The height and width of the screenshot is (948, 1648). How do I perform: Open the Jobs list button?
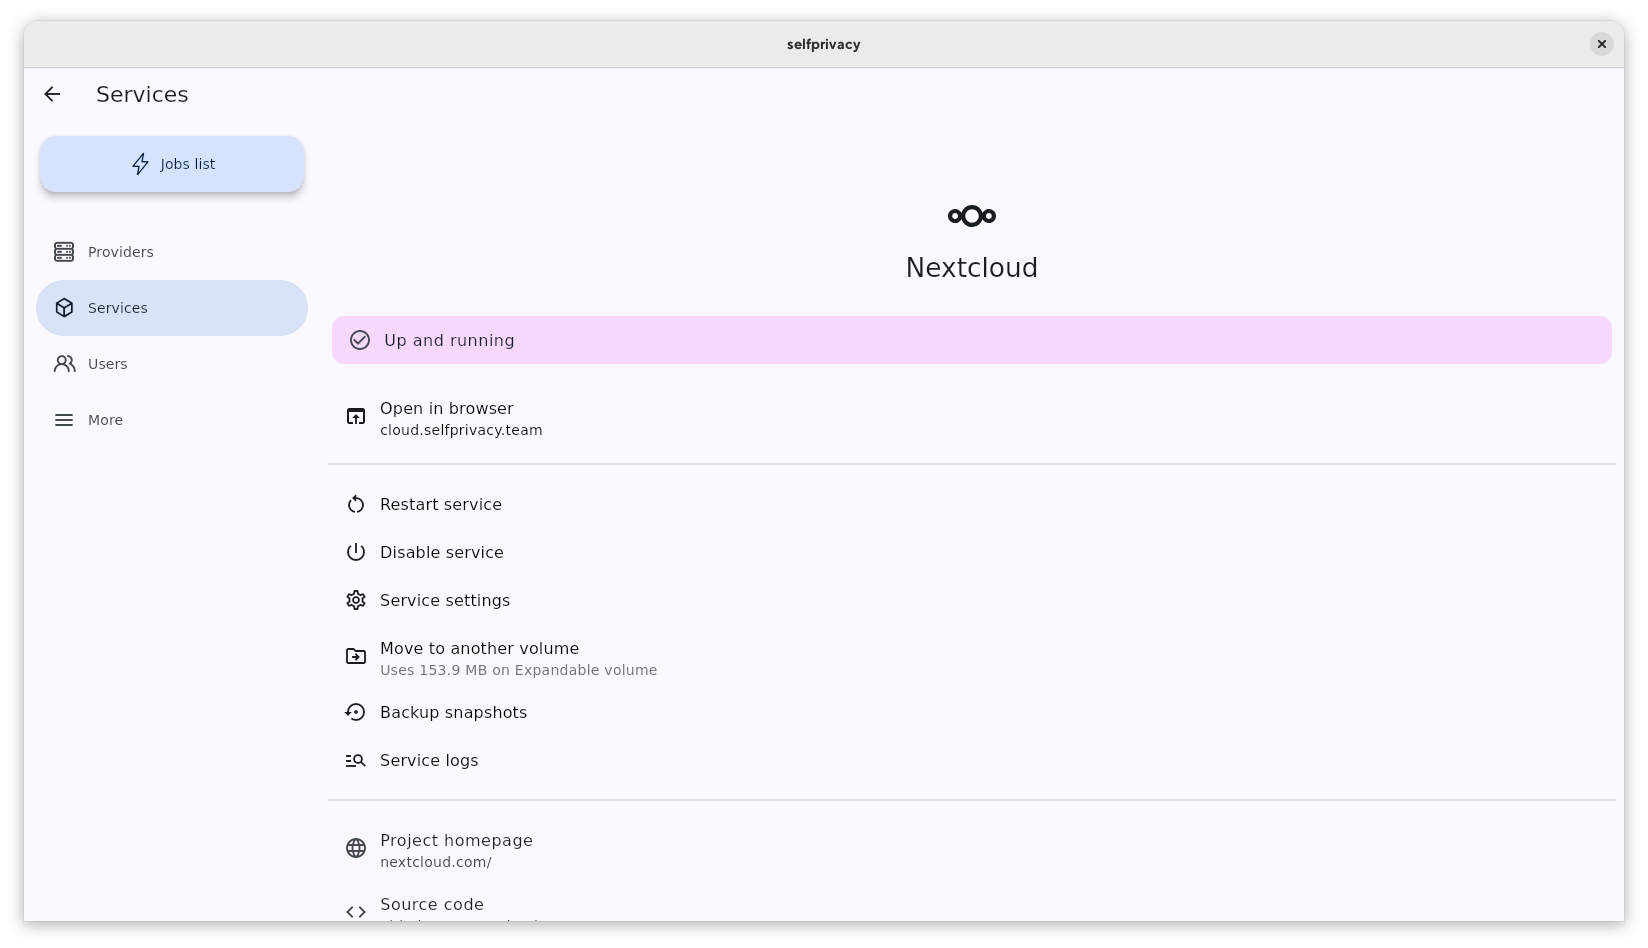pos(172,164)
